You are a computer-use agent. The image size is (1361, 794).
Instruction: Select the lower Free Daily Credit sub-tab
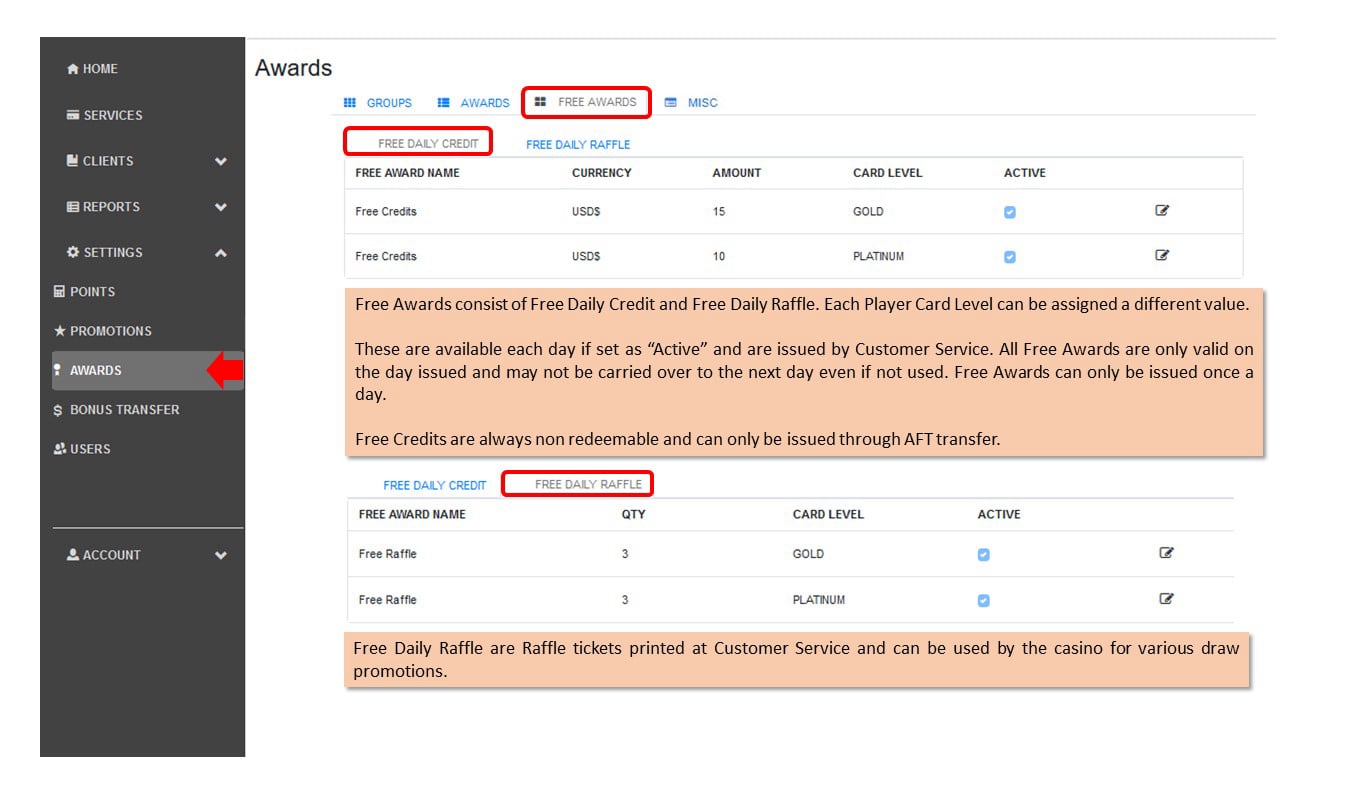[434, 486]
